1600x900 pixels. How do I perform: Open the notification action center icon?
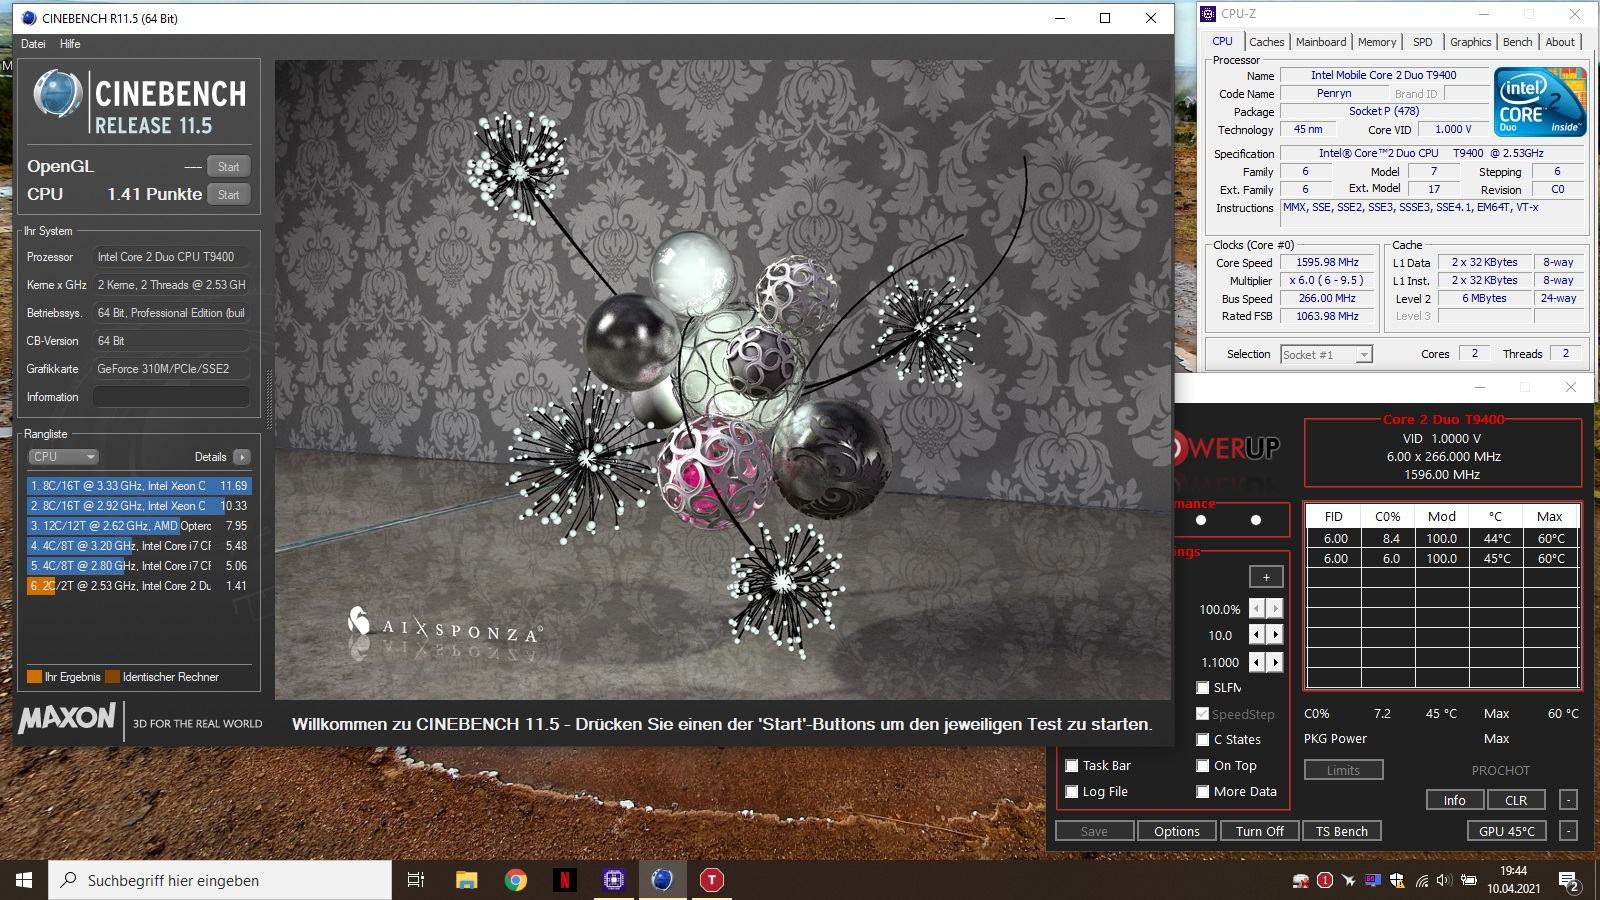[1569, 881]
